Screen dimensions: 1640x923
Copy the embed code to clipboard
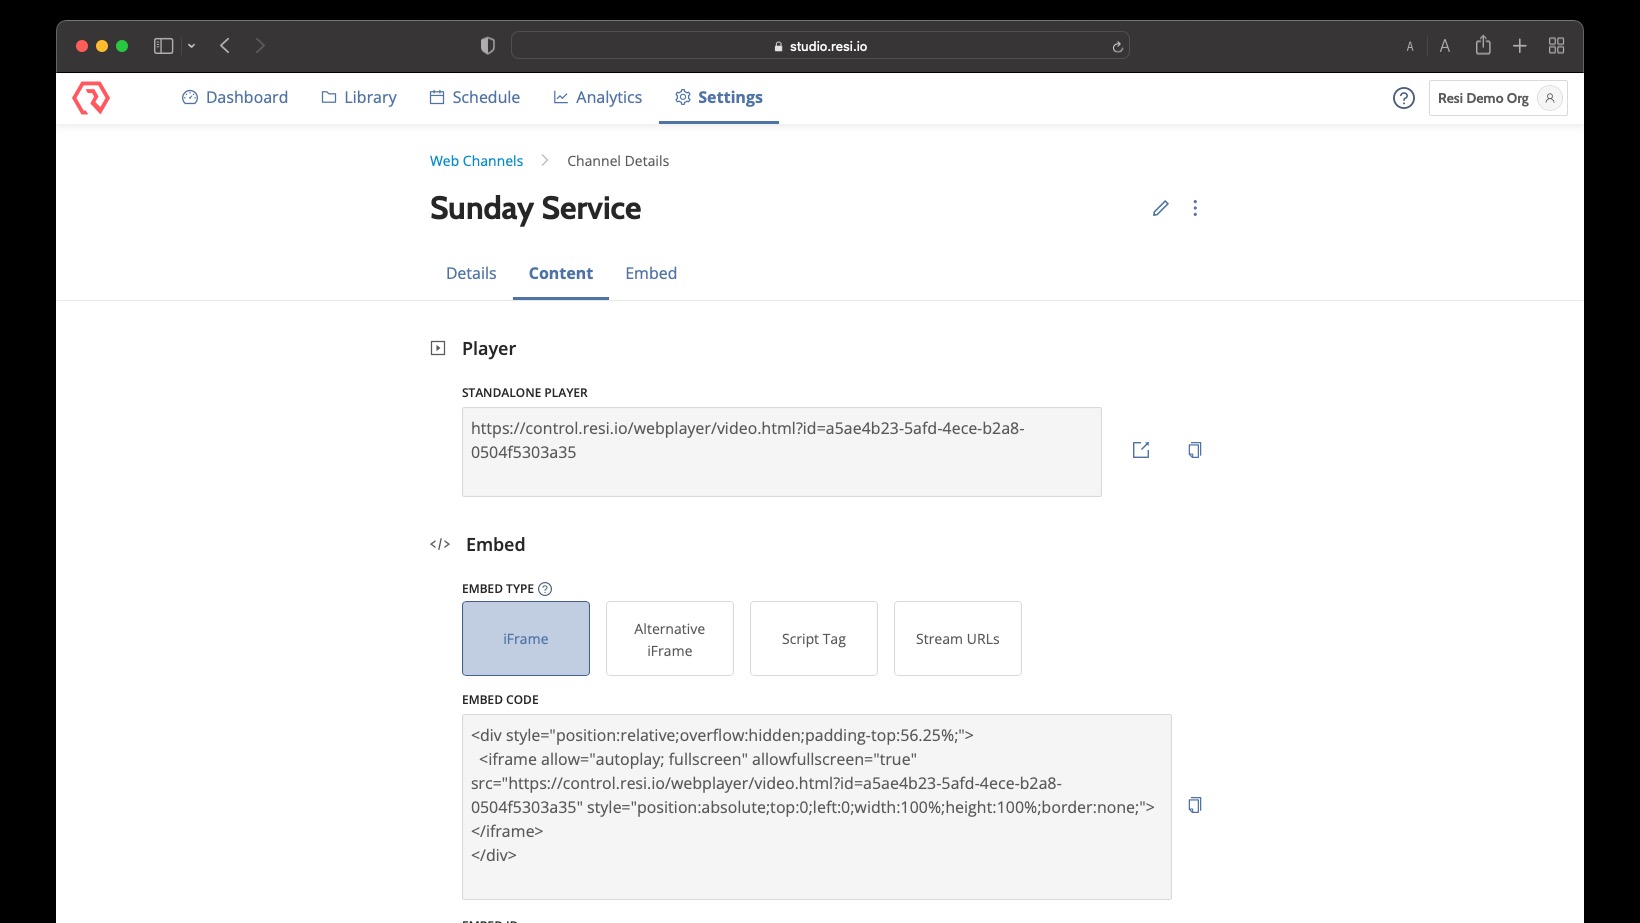[1194, 805]
